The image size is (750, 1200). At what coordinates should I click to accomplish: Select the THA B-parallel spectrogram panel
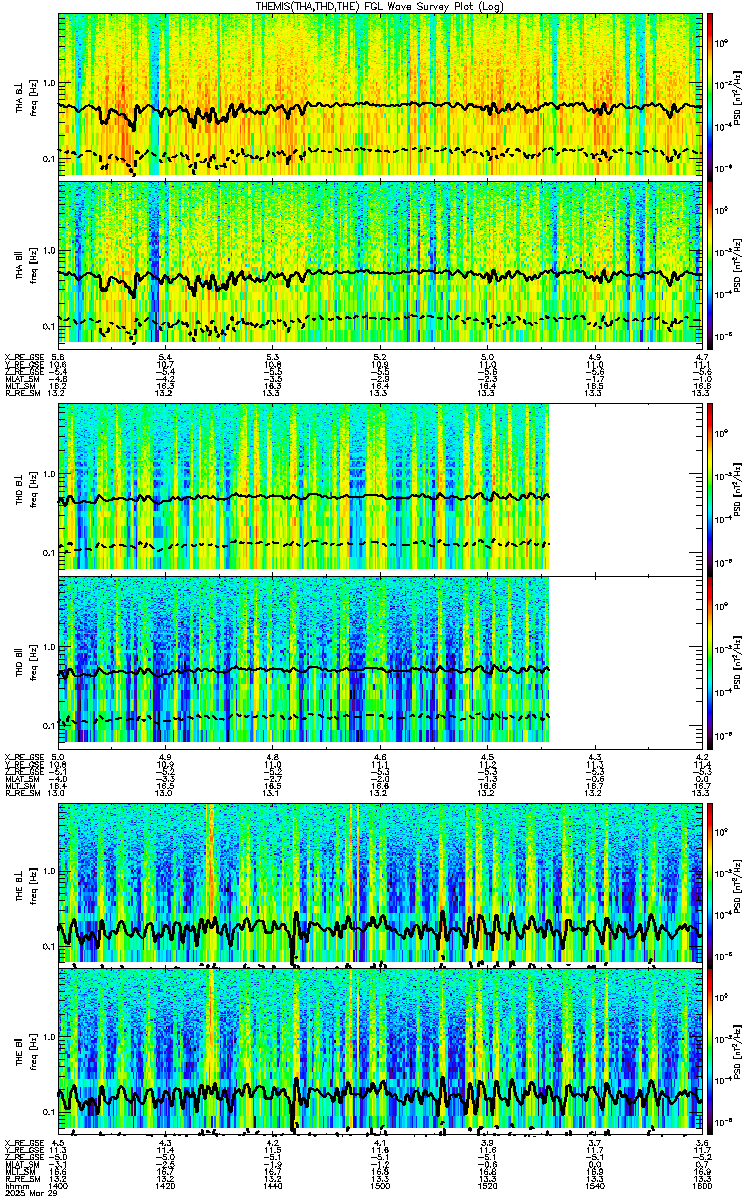(380, 262)
